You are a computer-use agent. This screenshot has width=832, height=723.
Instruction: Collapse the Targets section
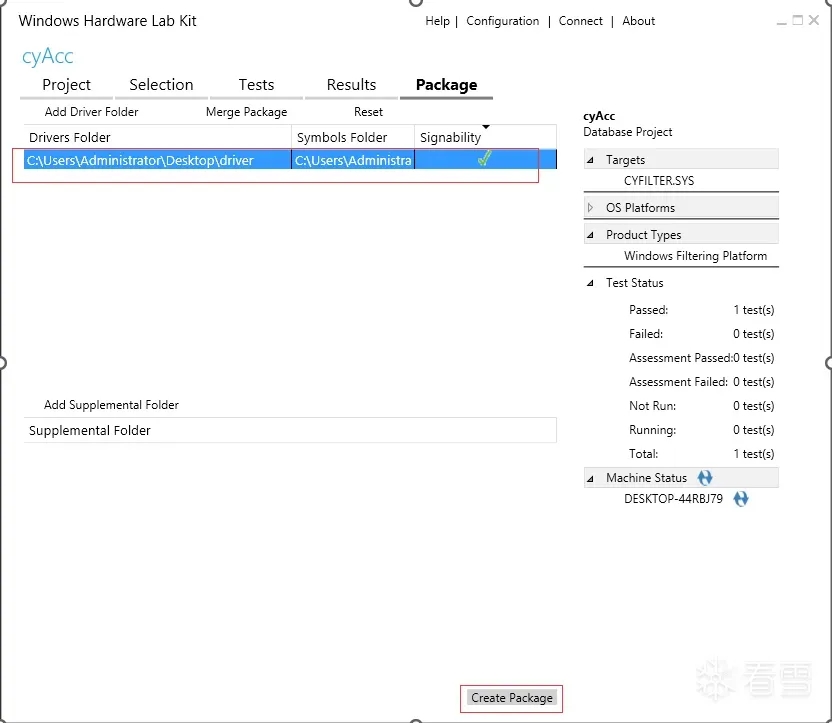point(590,160)
